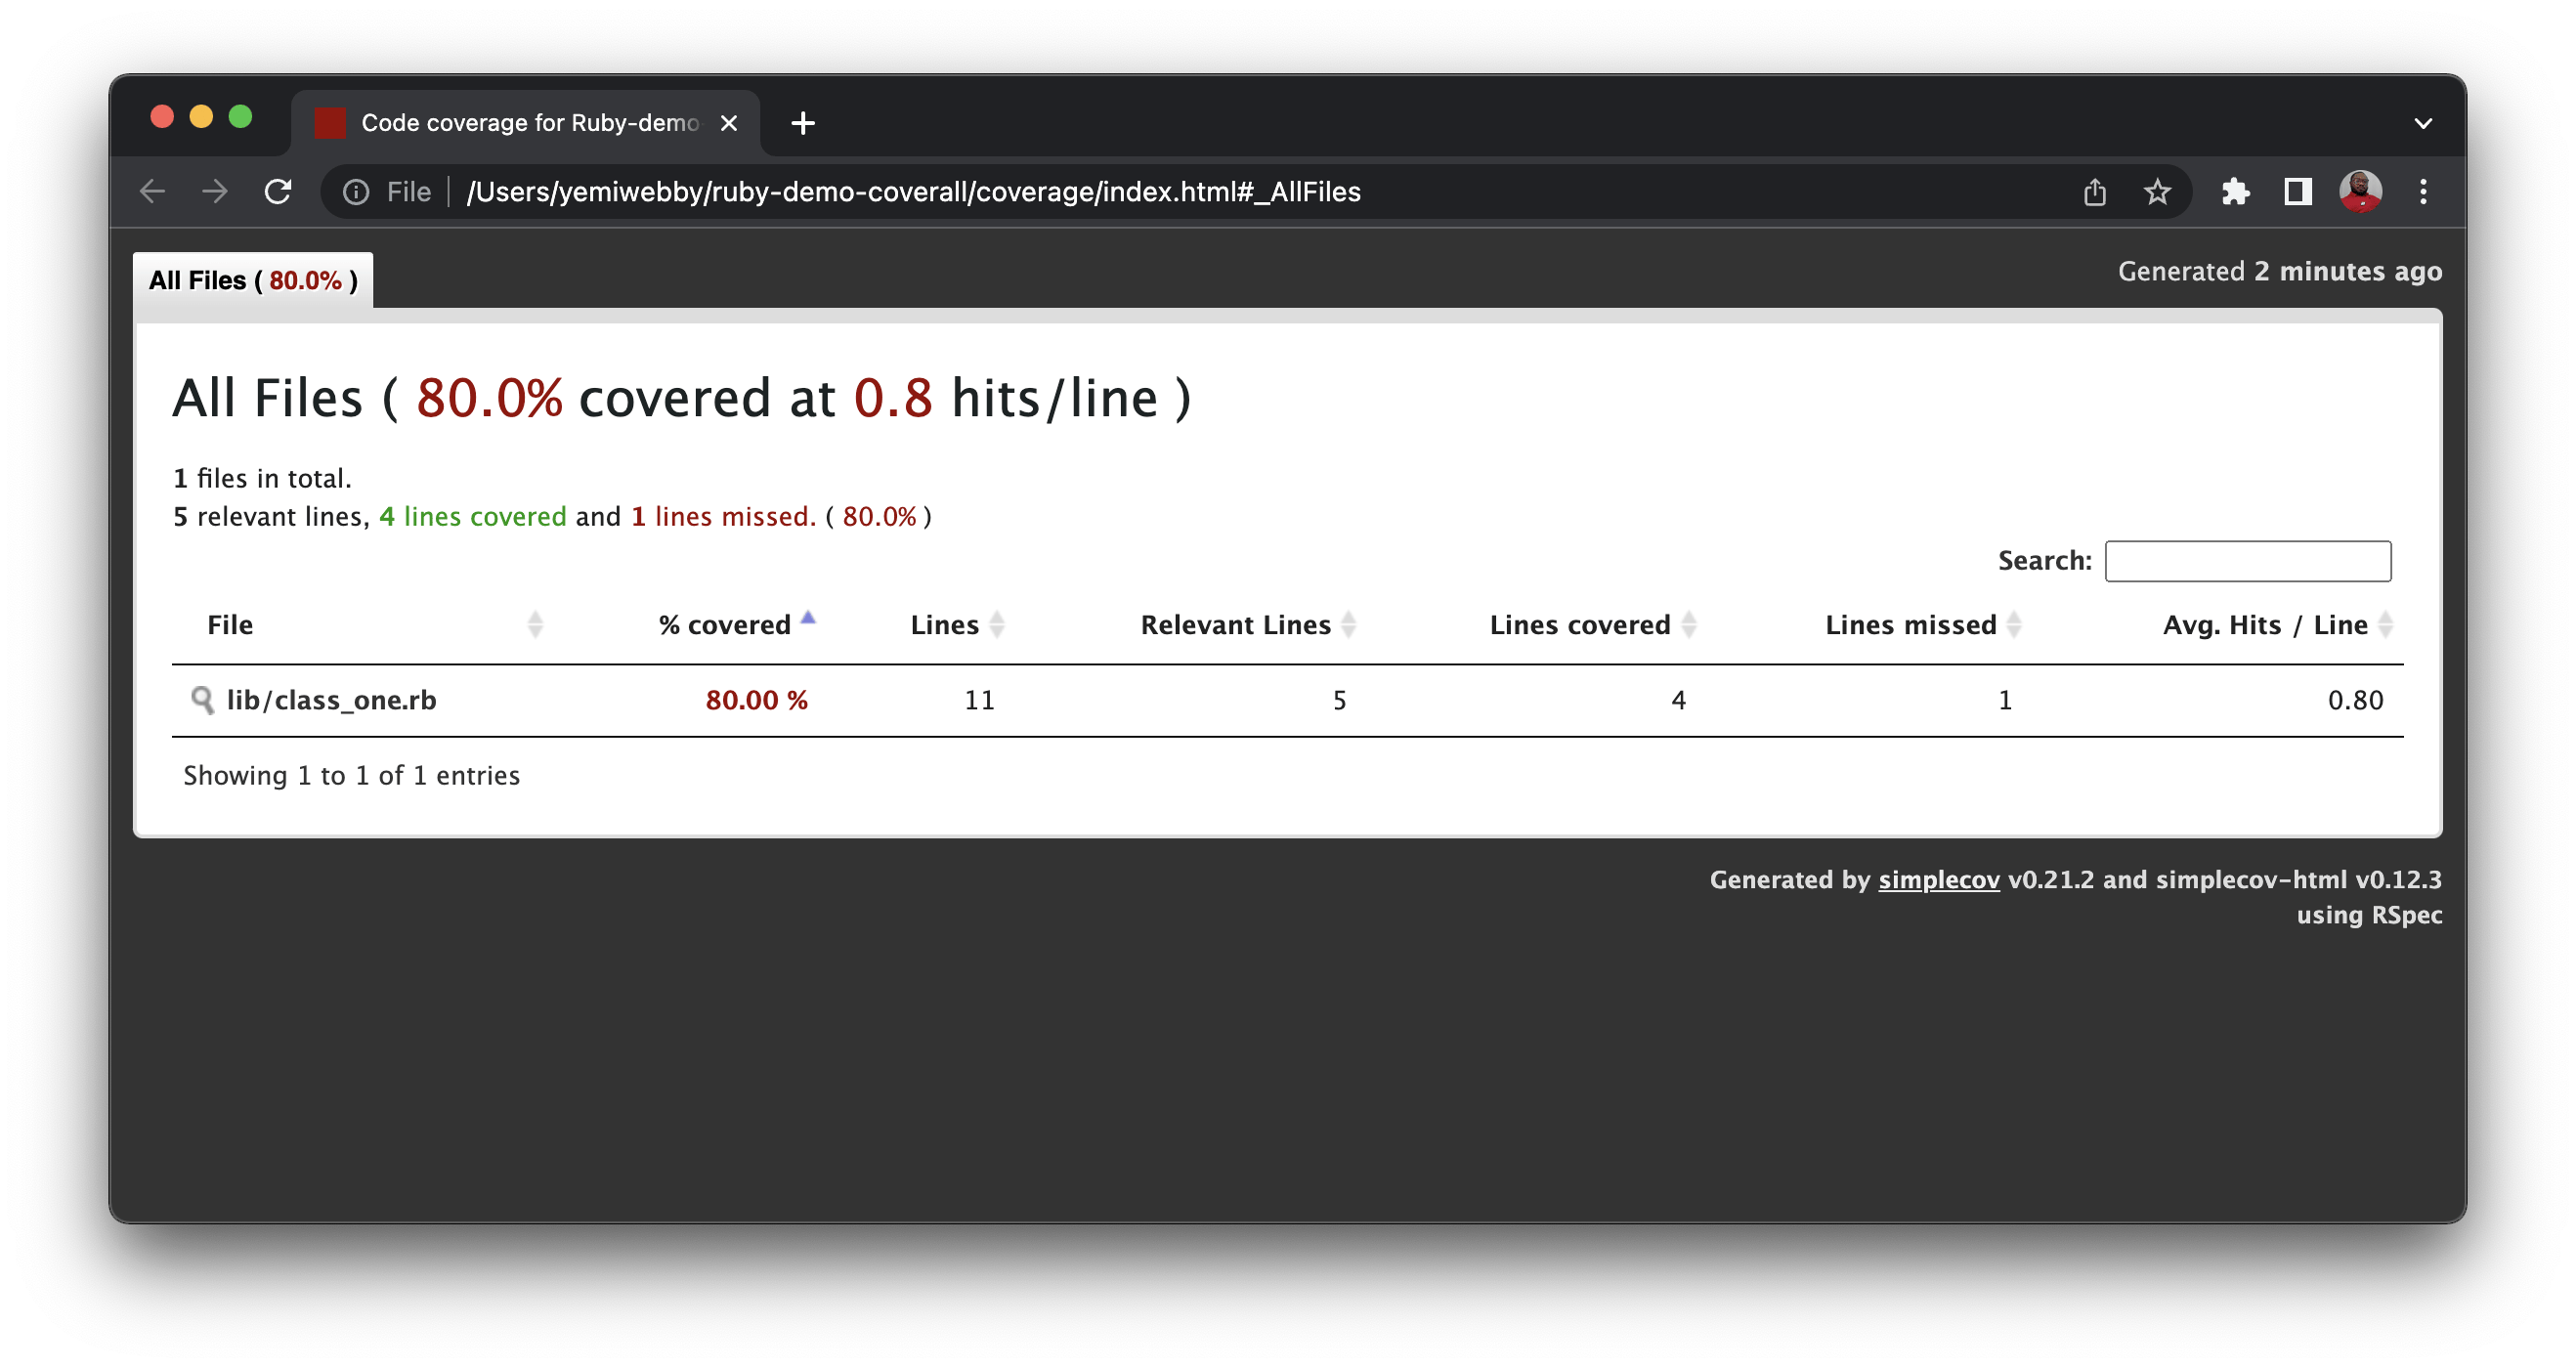Click the magnifying glass beside lib/class_one.rb

[203, 699]
